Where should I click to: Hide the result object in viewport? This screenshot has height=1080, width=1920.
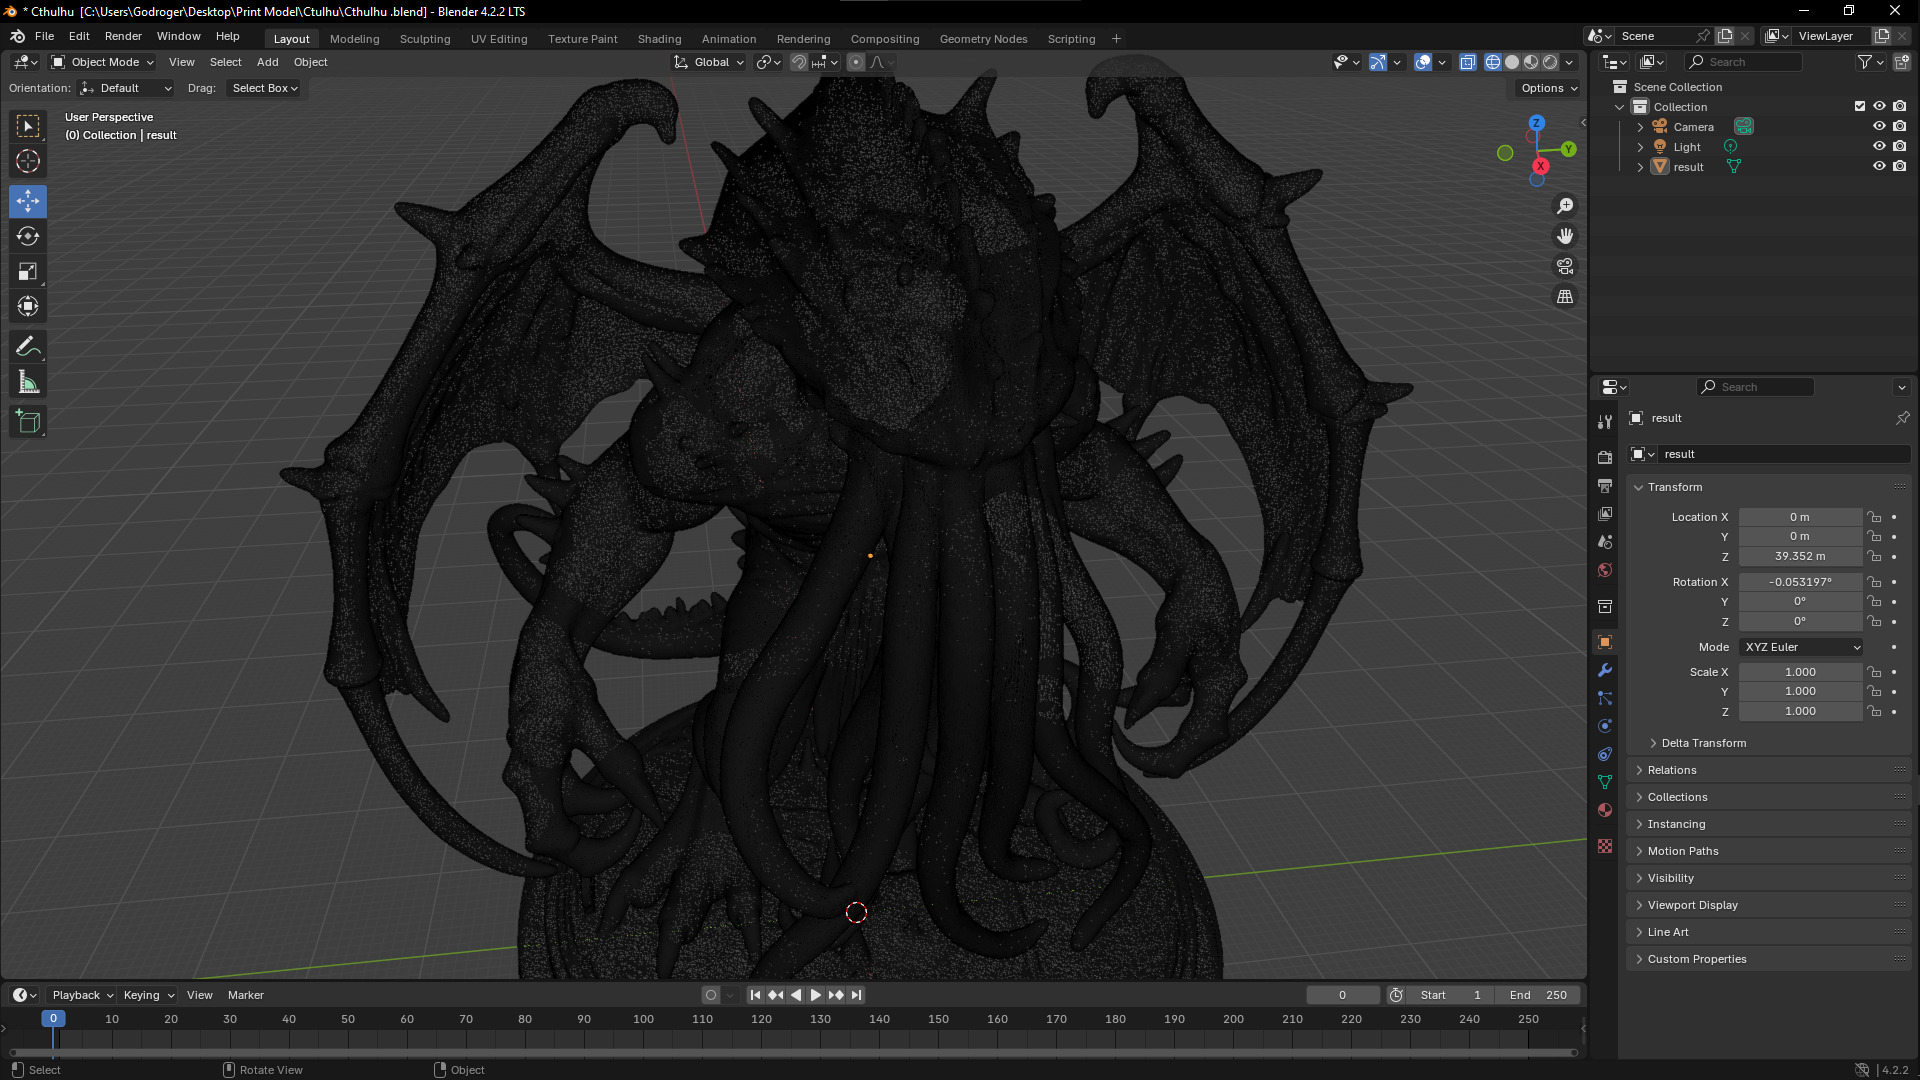(x=1879, y=166)
